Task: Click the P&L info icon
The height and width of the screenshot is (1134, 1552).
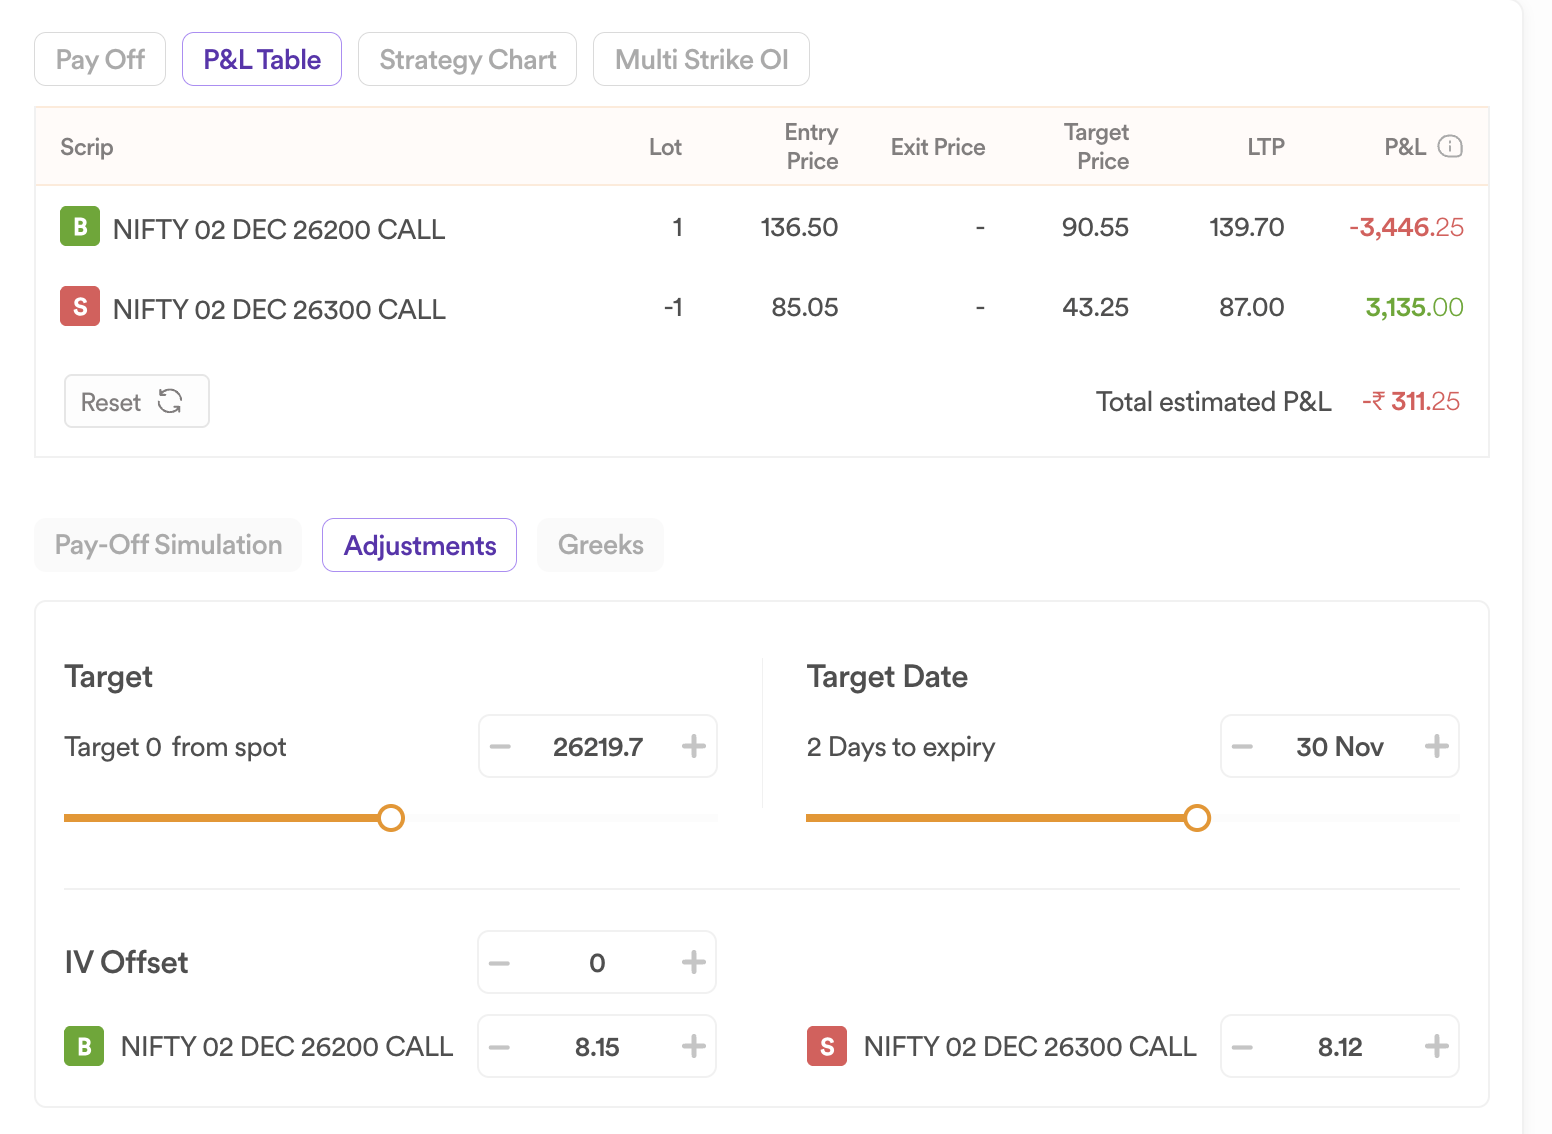Action: pos(1450,147)
